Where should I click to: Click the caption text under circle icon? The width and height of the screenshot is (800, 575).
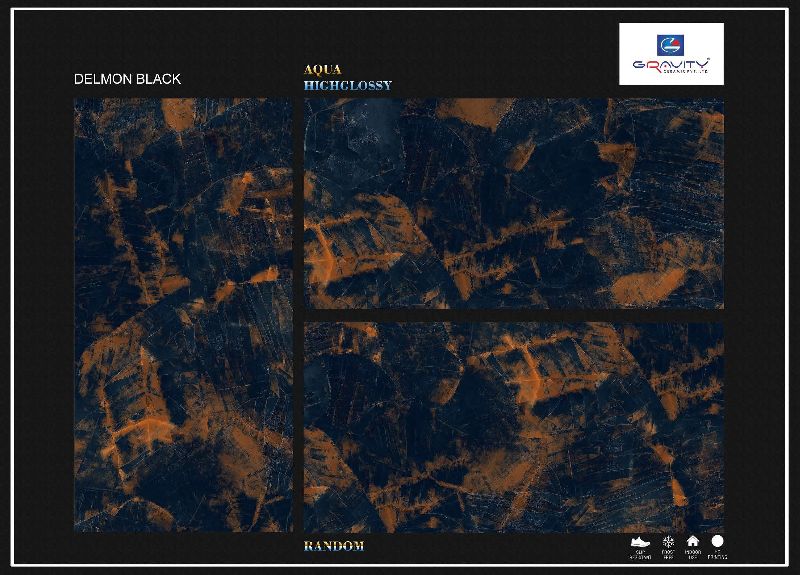(717, 553)
